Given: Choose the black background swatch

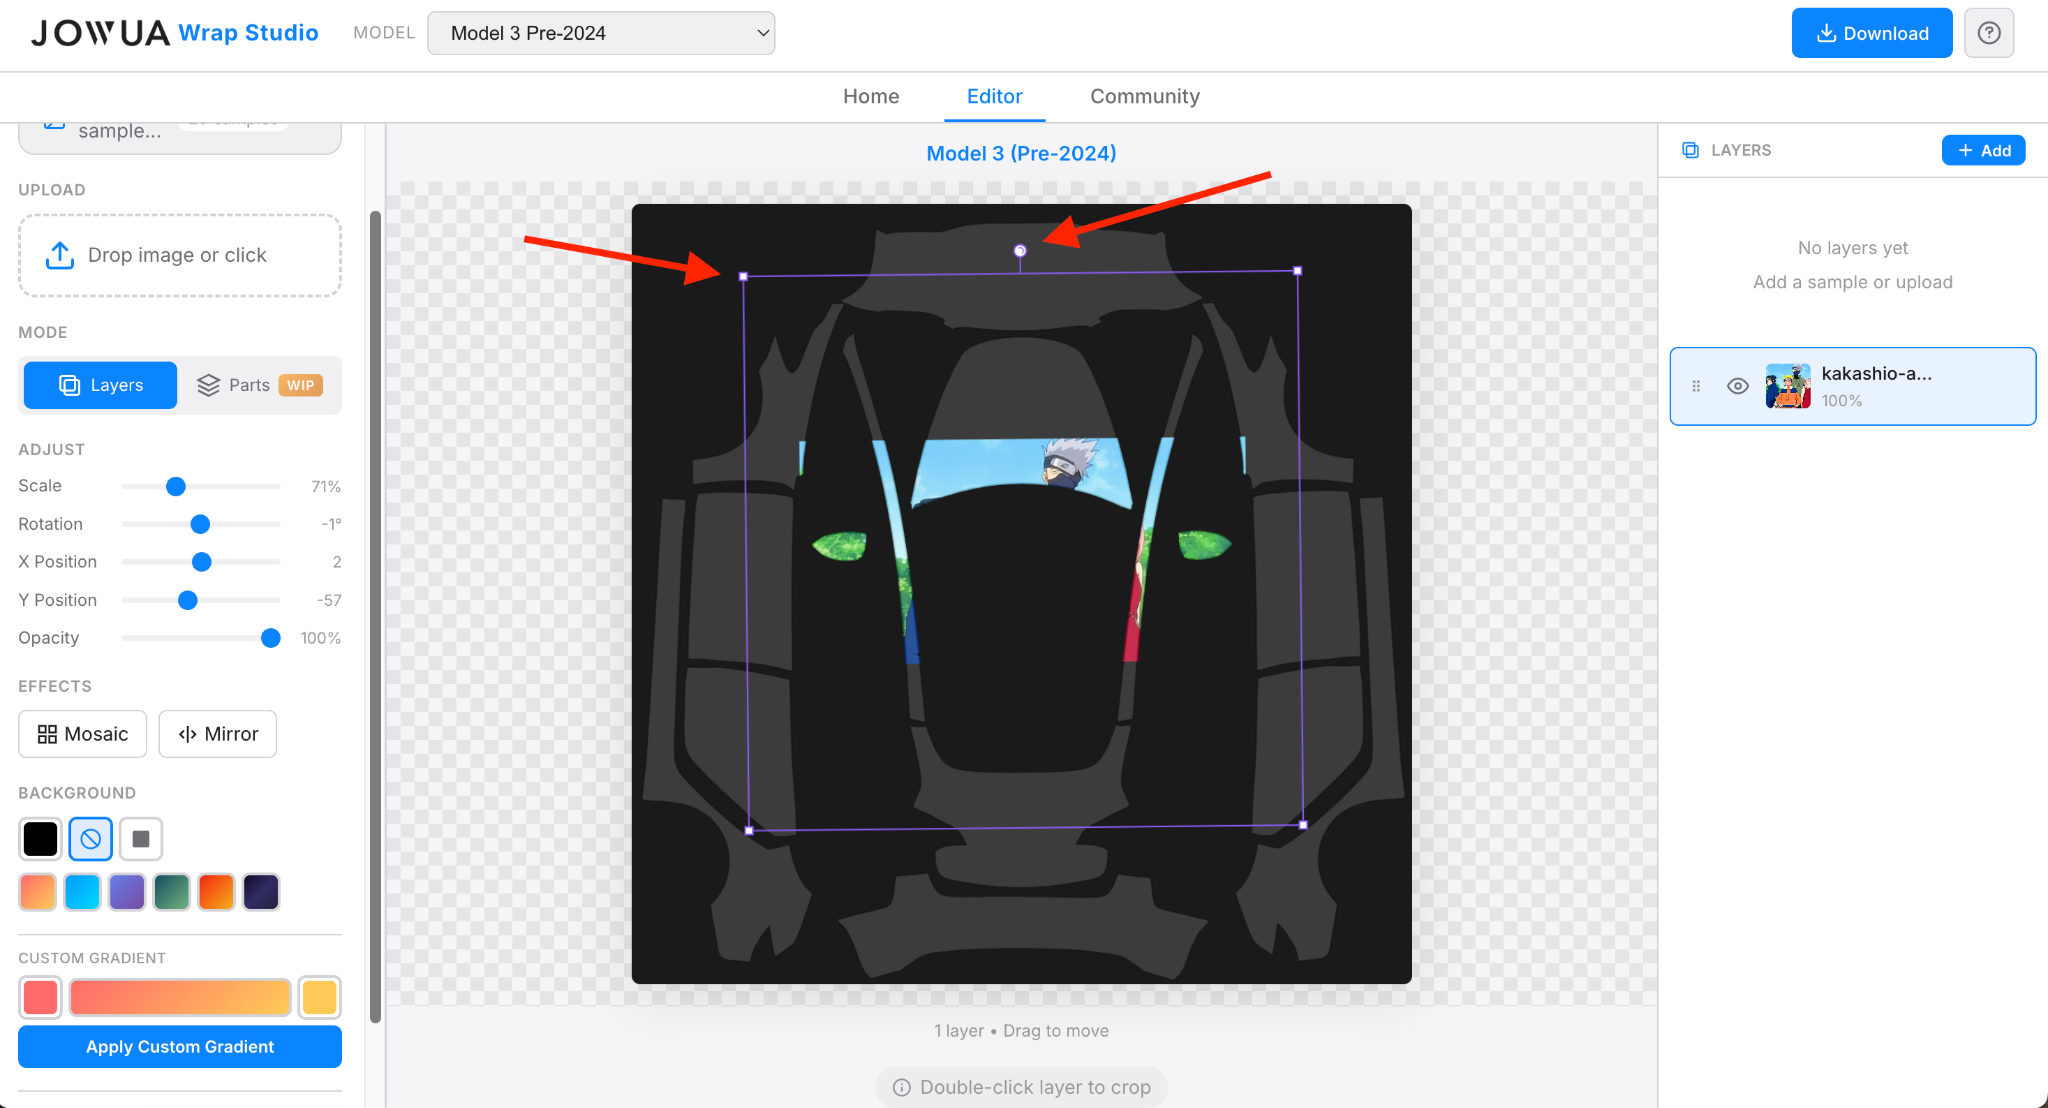Looking at the screenshot, I should (x=41, y=839).
